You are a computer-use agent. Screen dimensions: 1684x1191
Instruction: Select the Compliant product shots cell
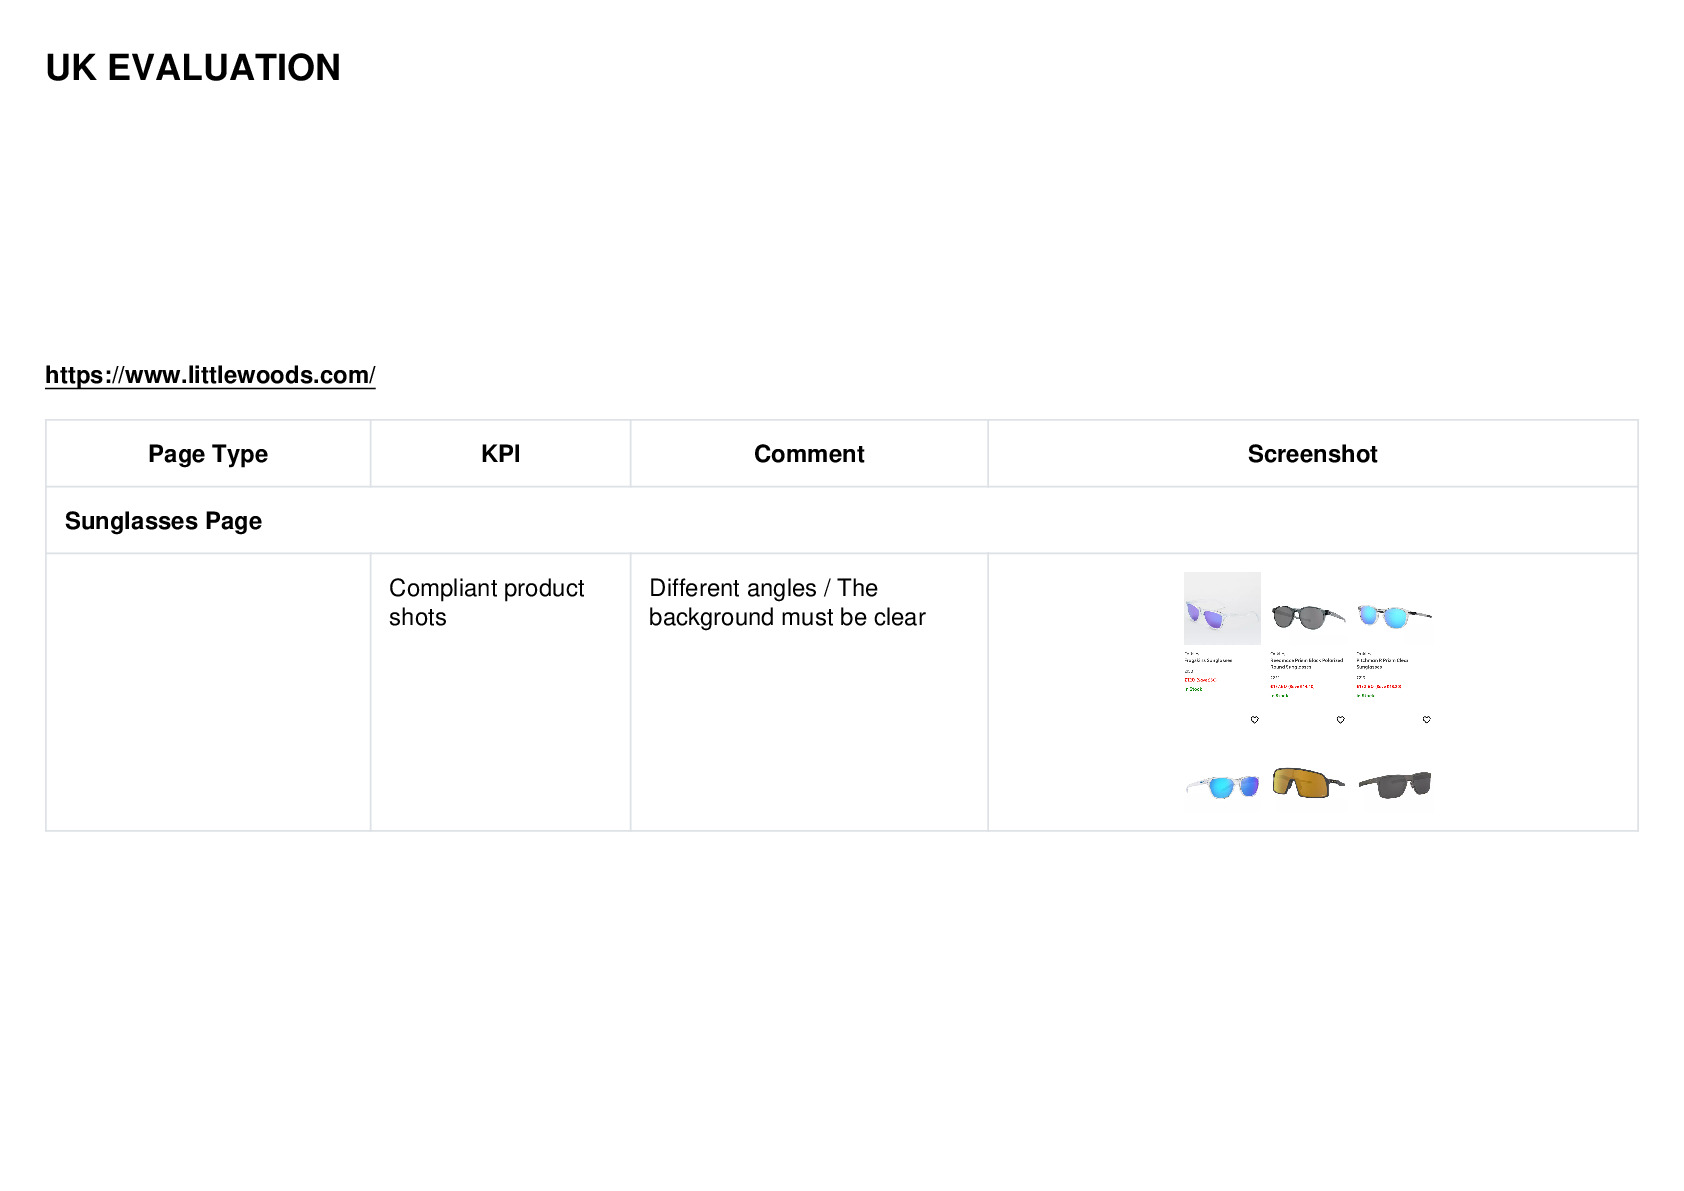500,692
